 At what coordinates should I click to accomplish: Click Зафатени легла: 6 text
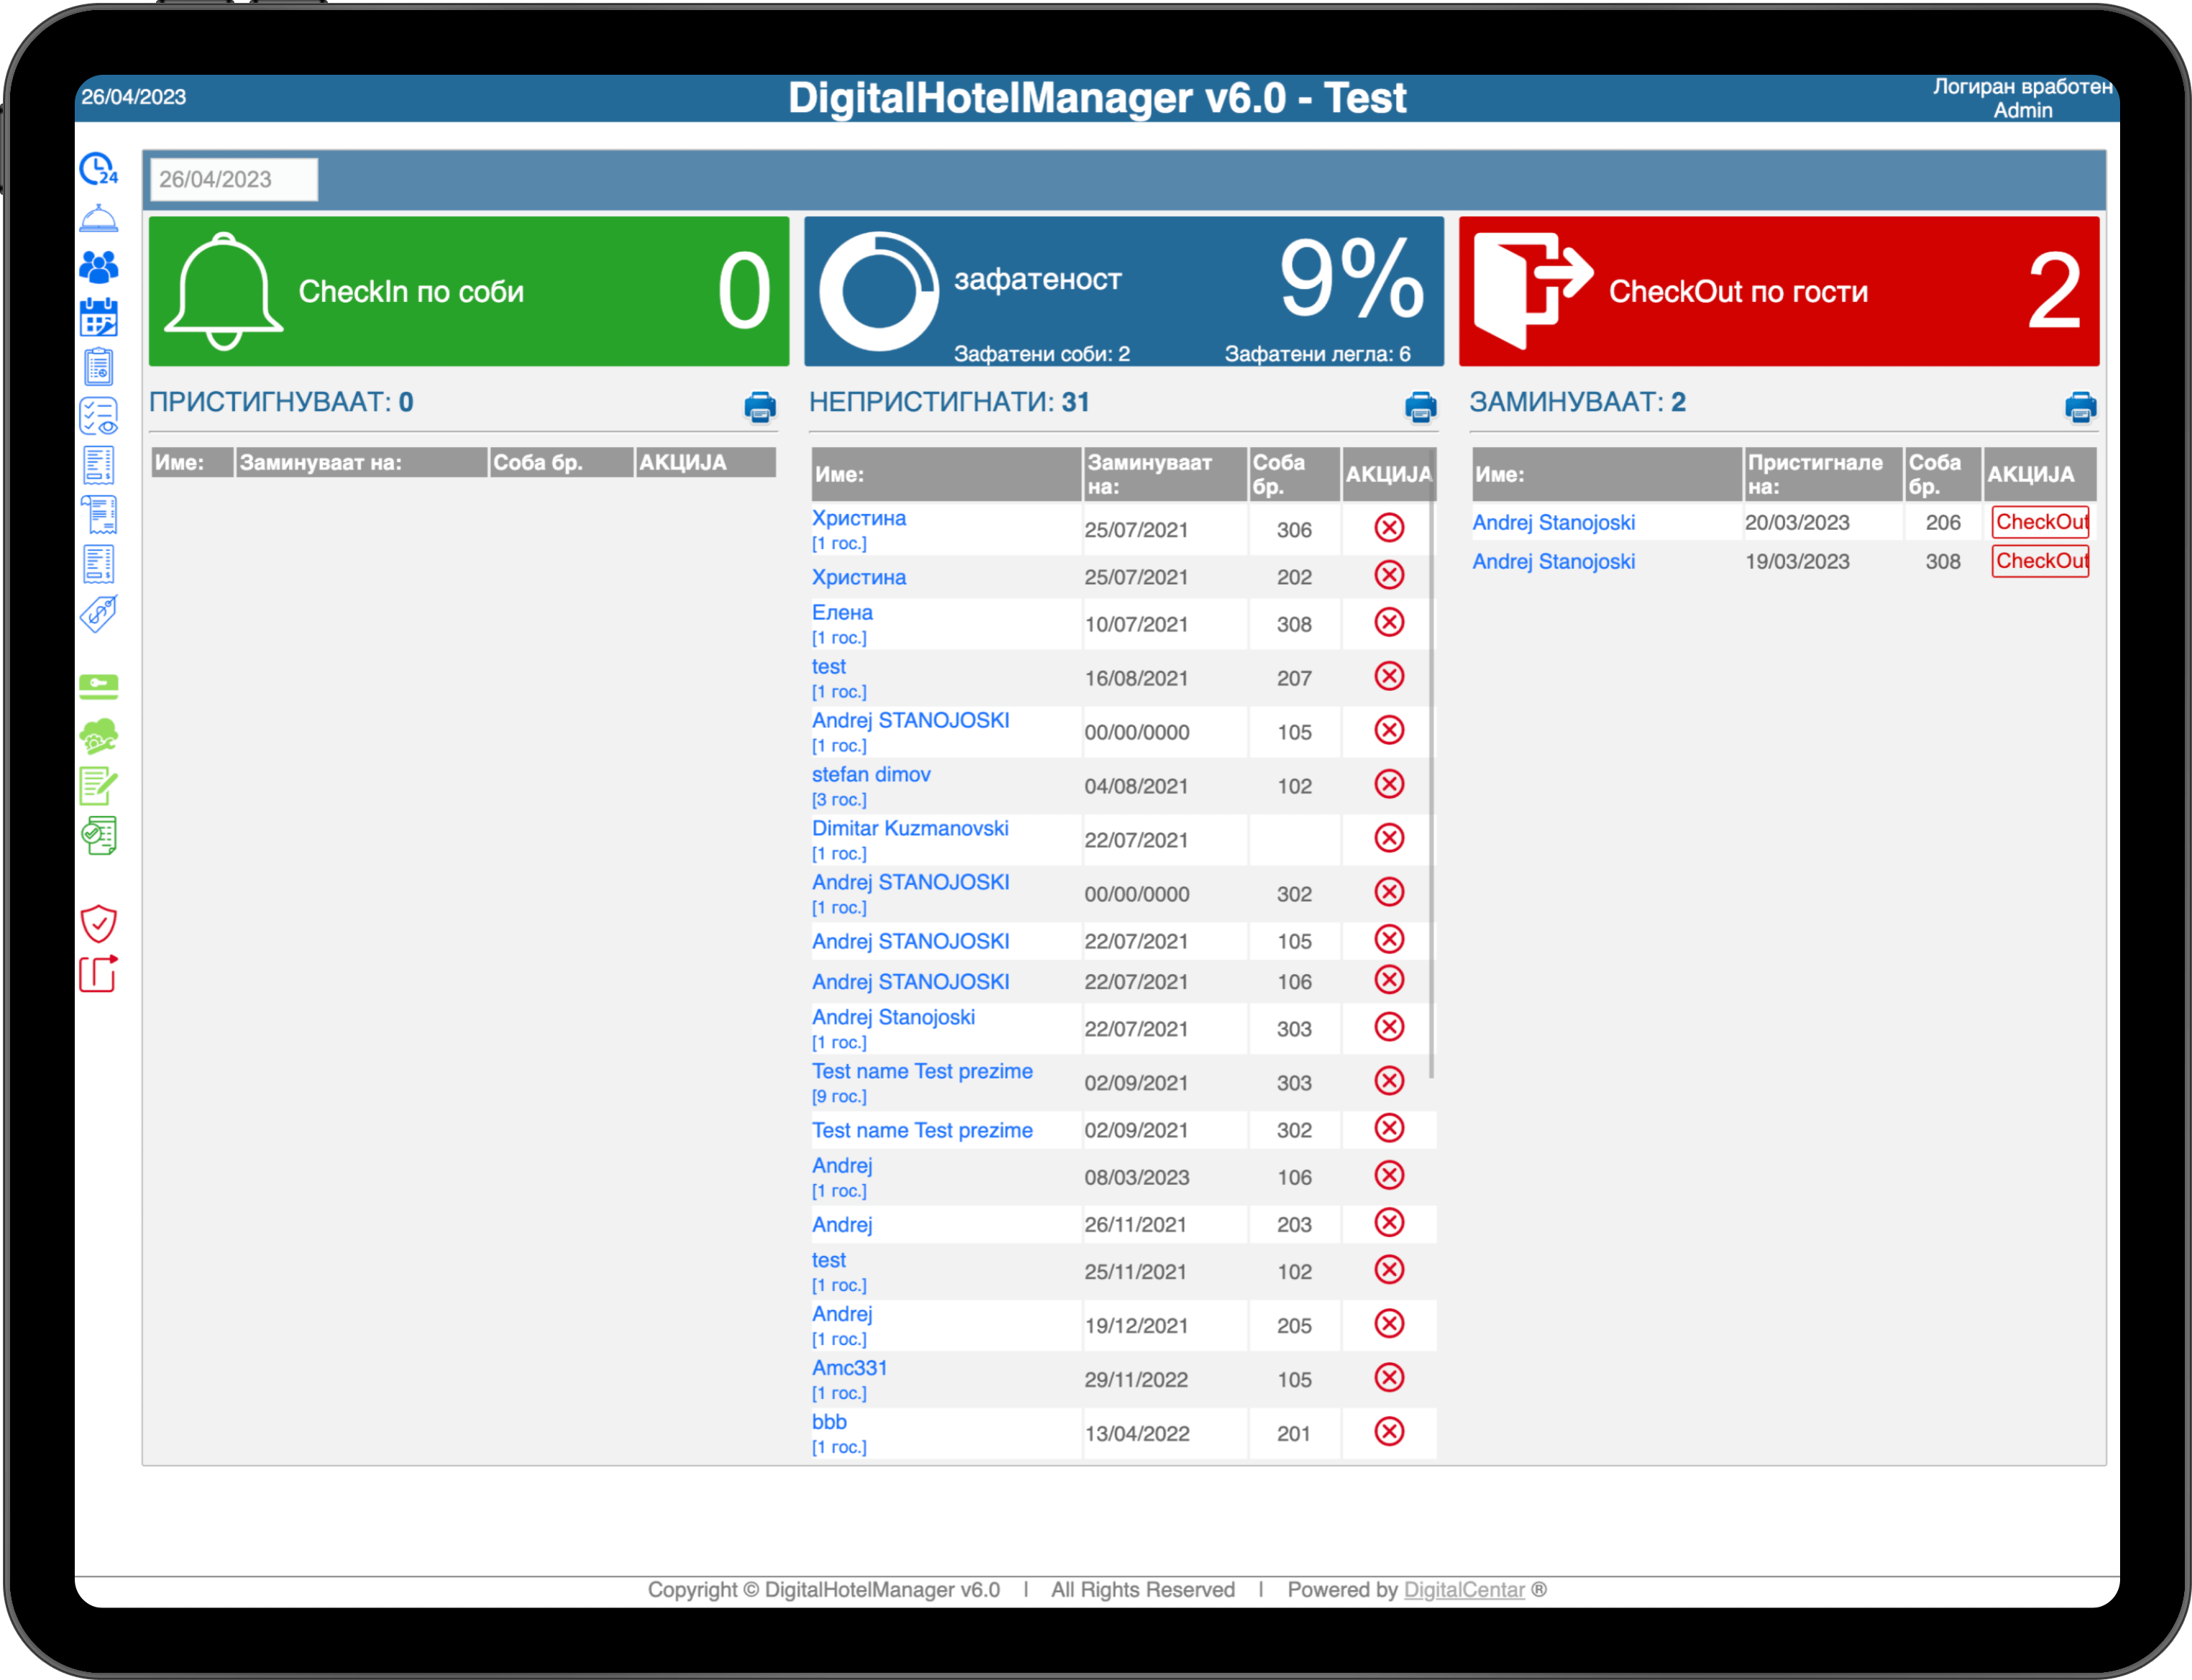1317,353
